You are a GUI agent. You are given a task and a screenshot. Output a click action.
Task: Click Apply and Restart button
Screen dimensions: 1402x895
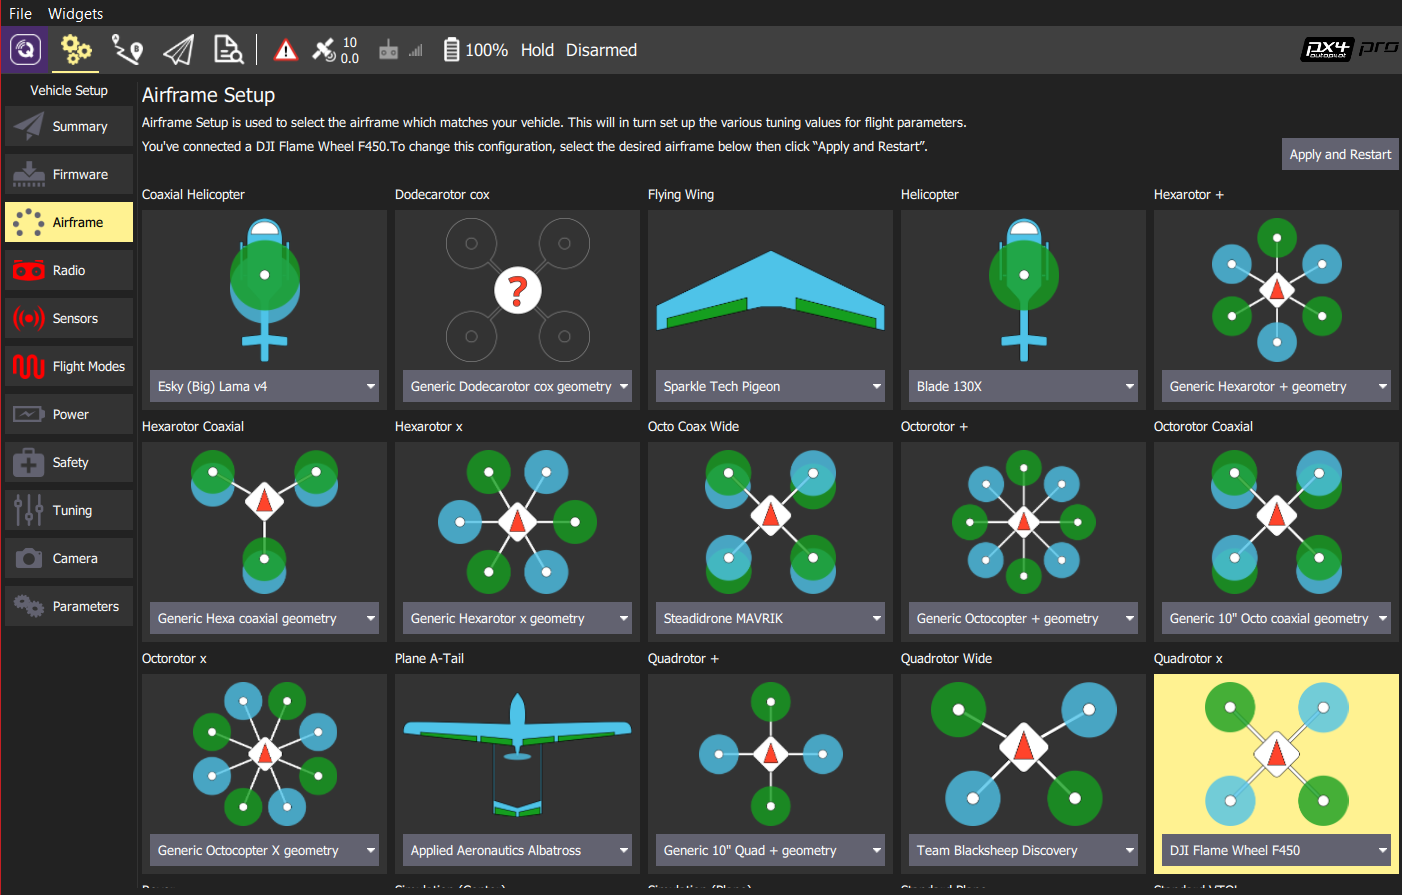[1339, 154]
